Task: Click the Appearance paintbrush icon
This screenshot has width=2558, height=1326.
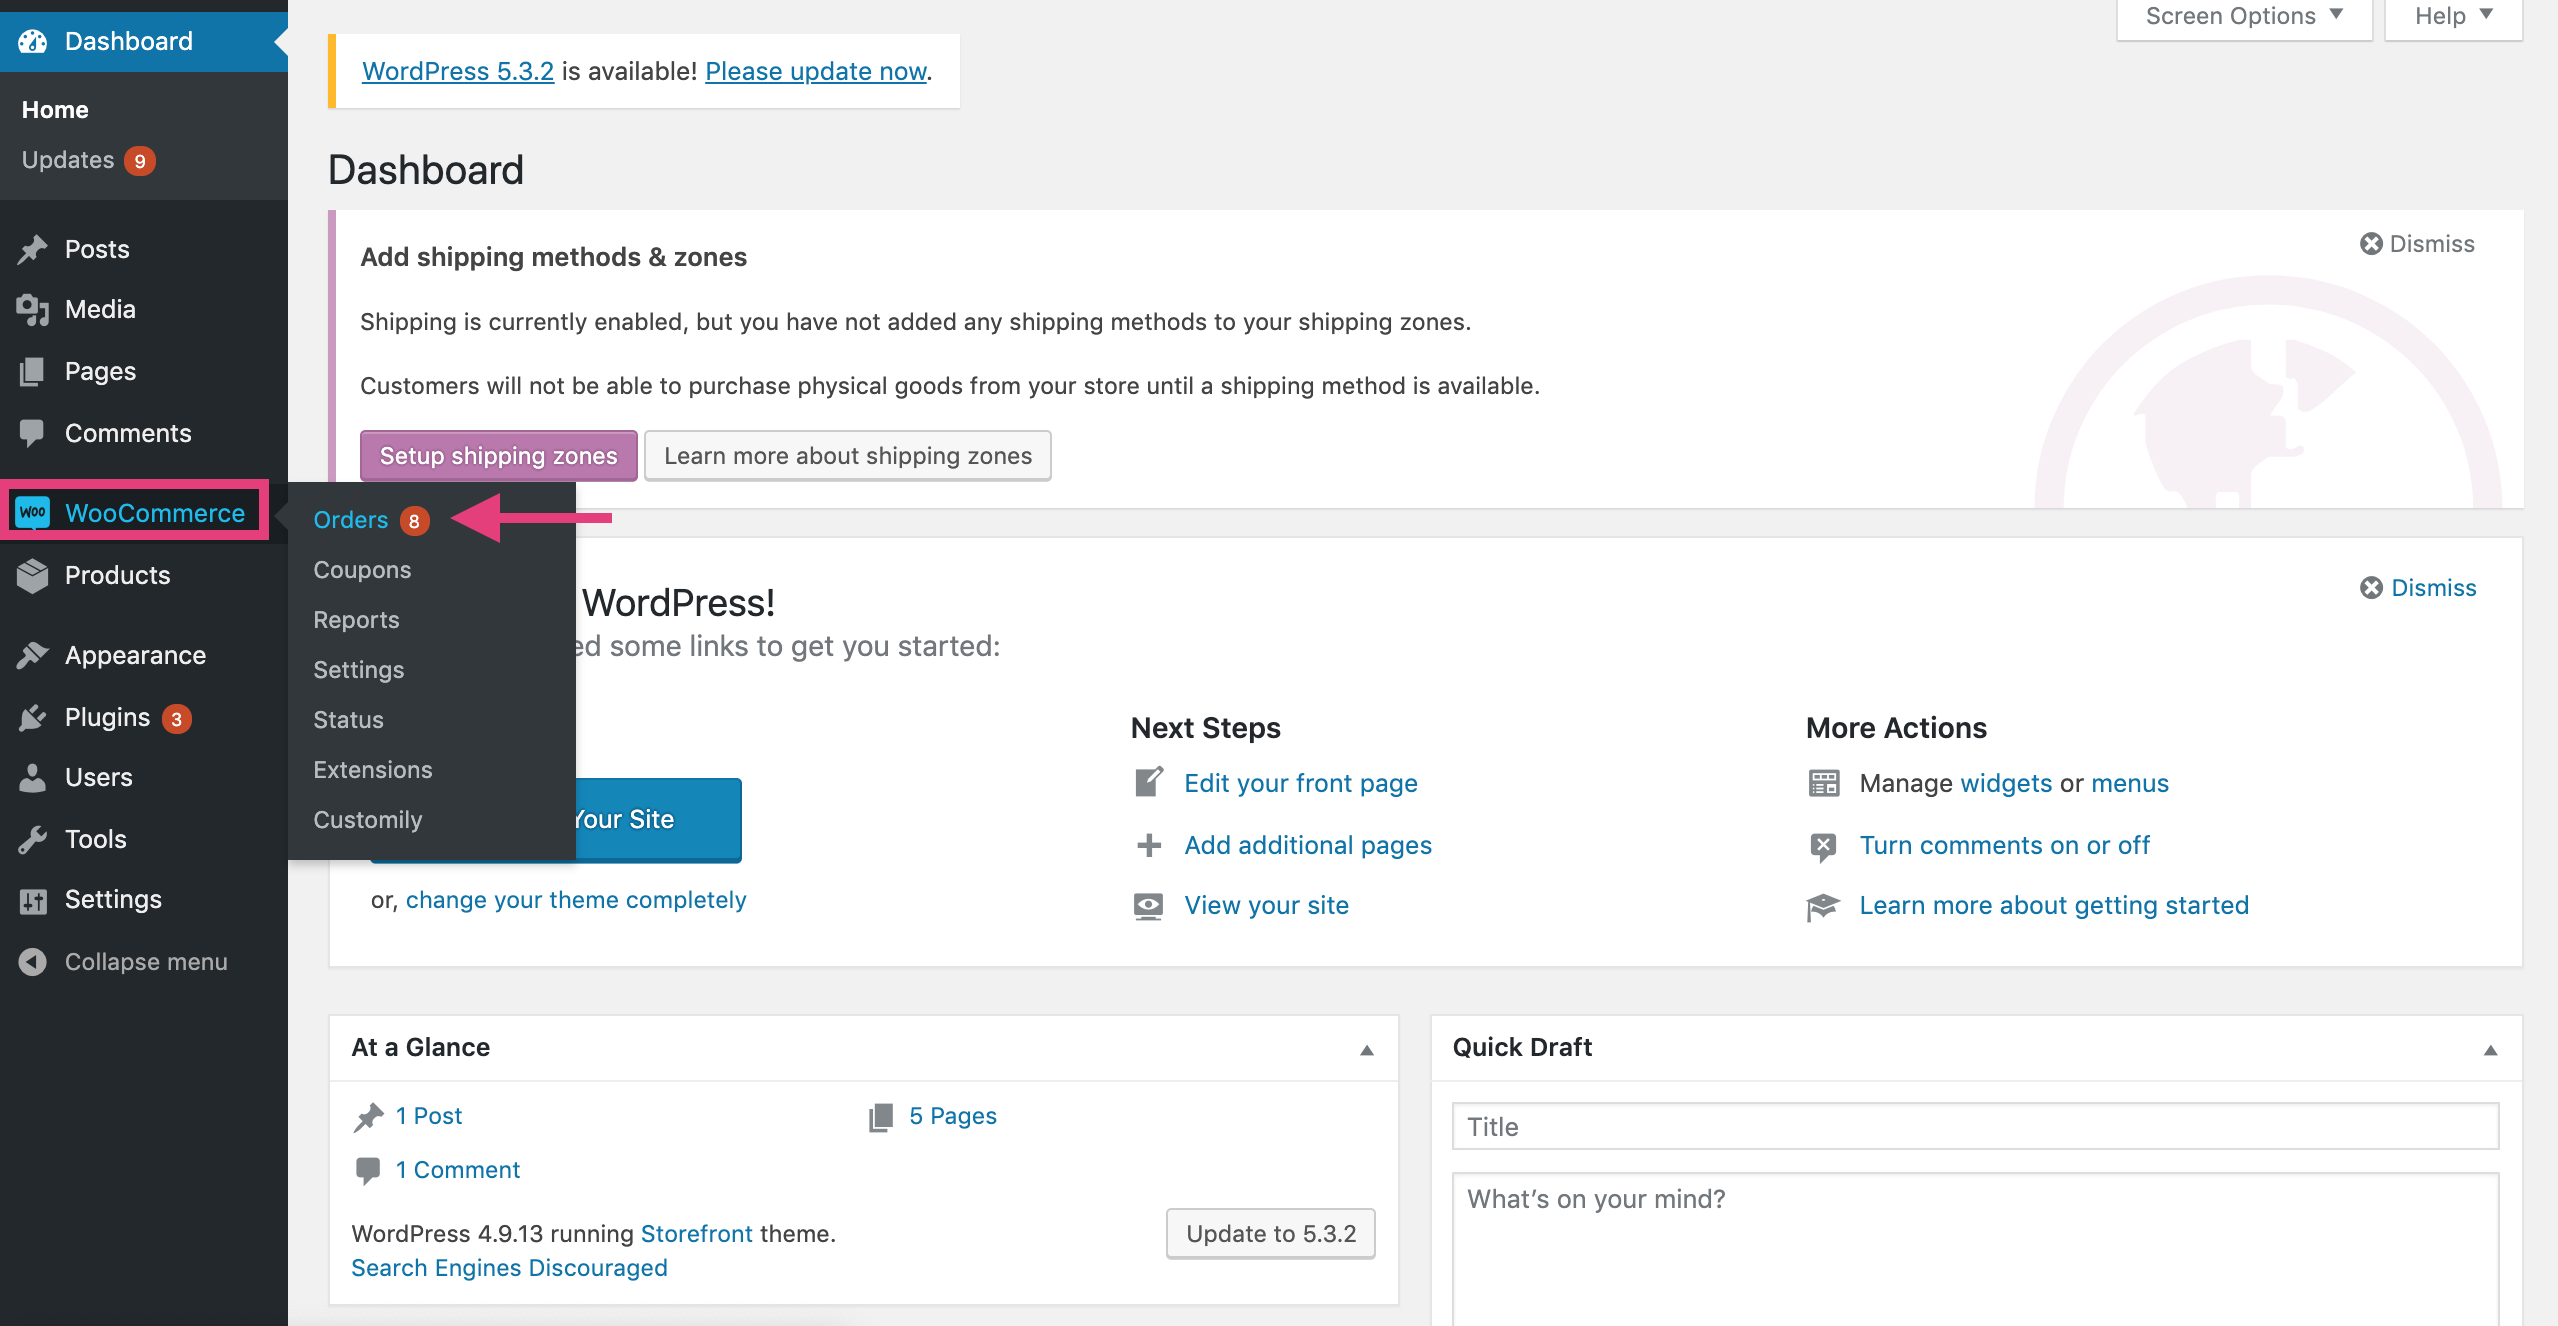Action: point(32,655)
